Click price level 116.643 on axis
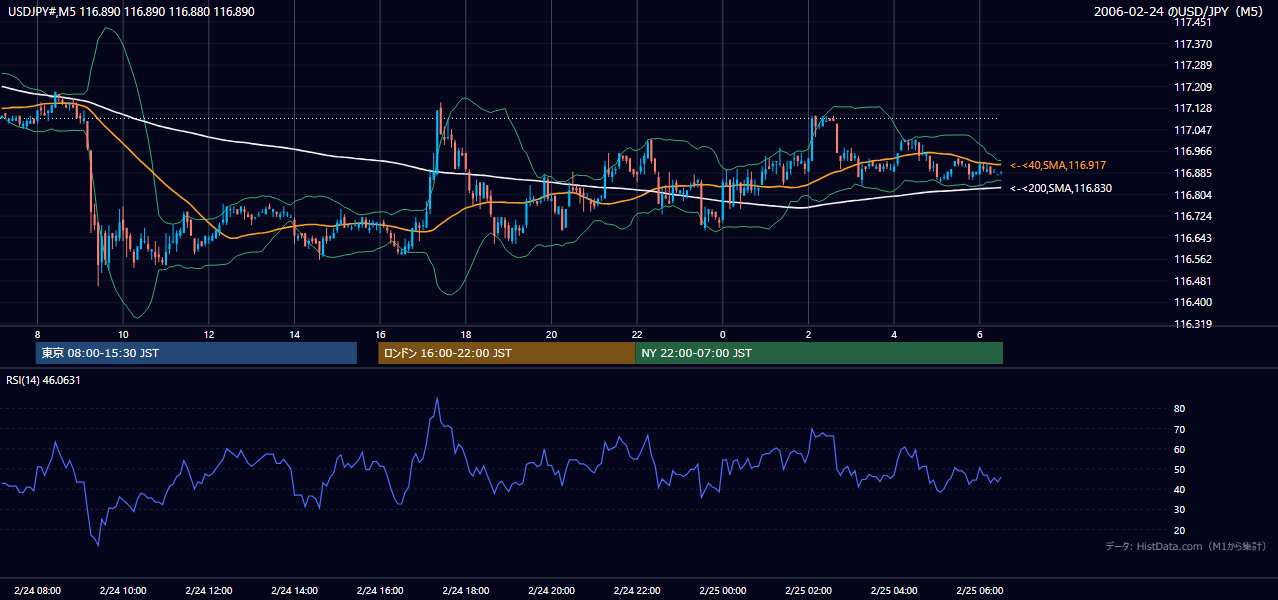 pos(1192,238)
